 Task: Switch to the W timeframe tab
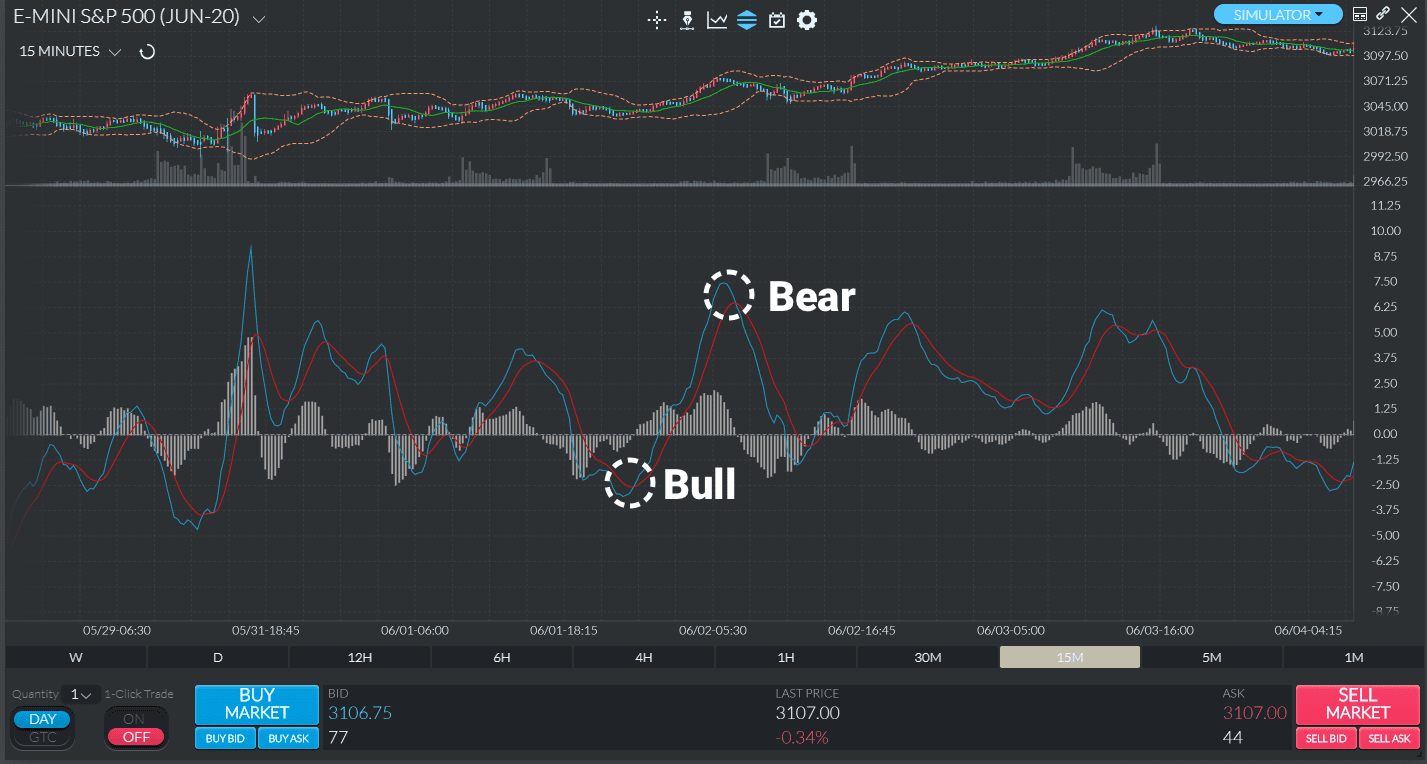tap(76, 657)
